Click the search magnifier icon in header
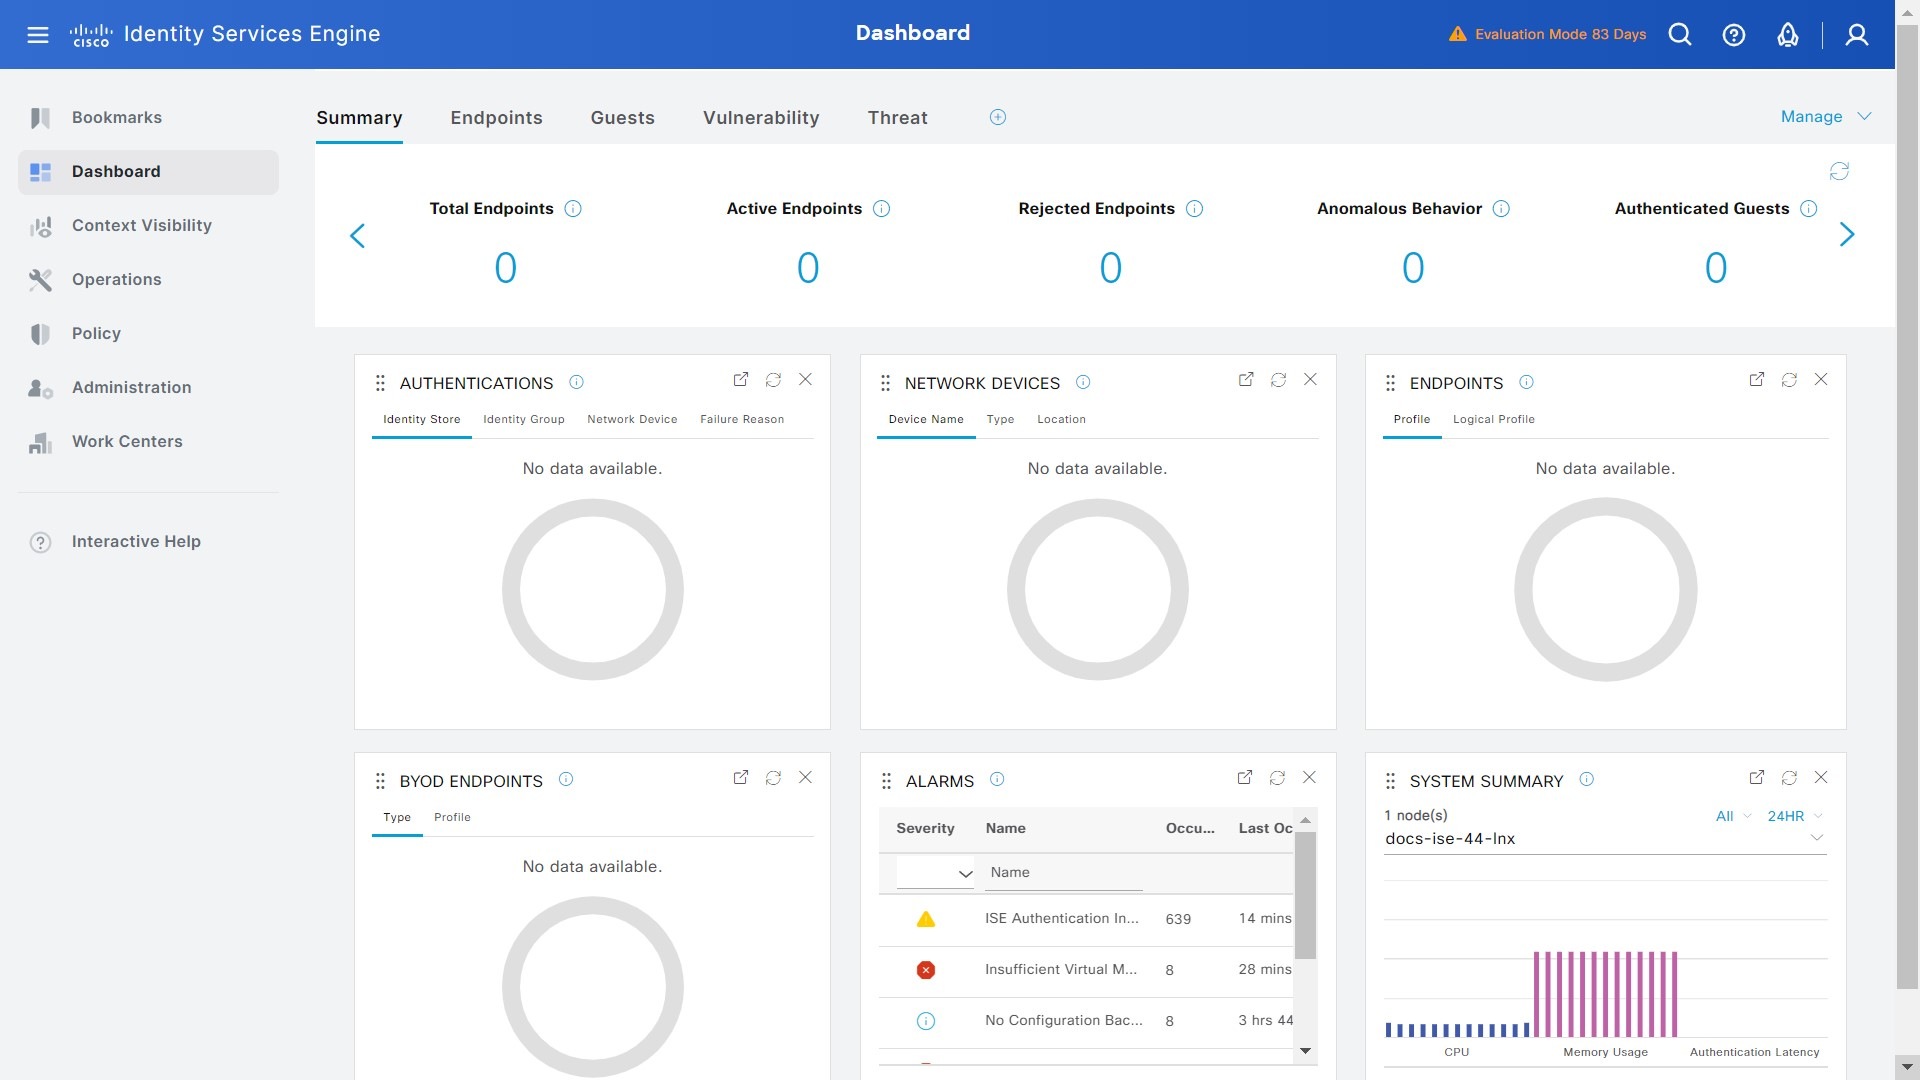1920x1080 pixels. click(1680, 35)
